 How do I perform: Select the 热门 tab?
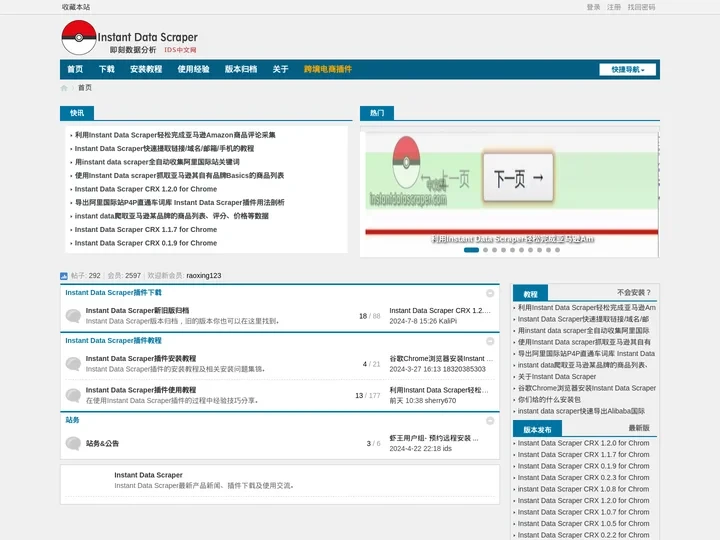coord(377,113)
